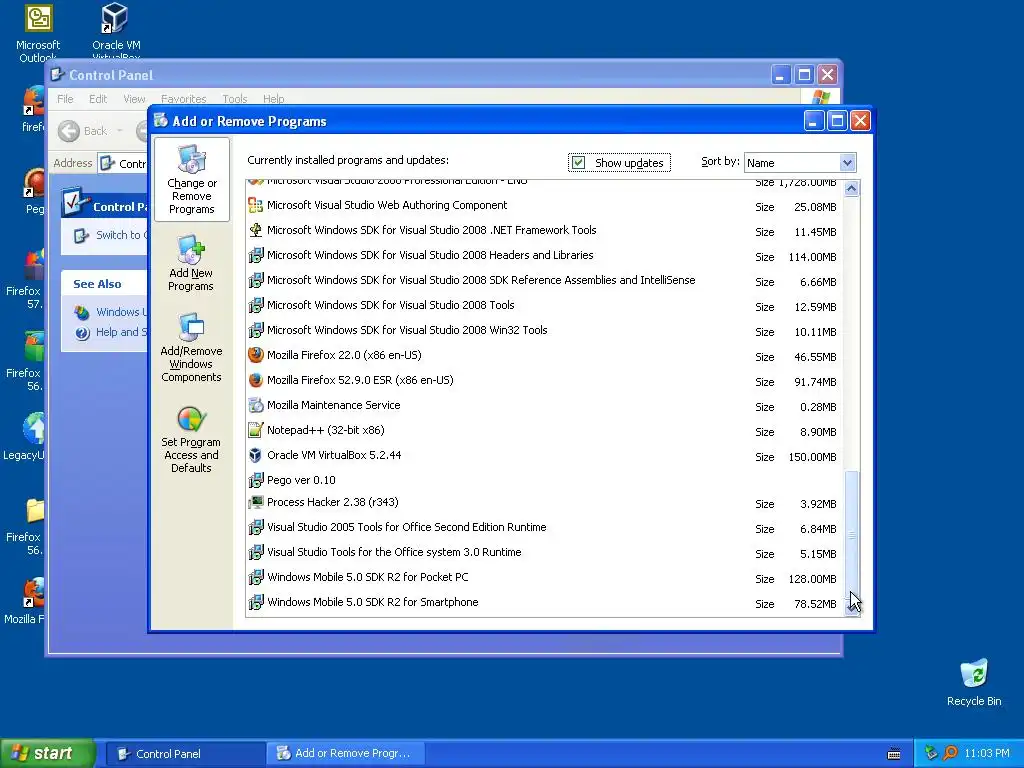This screenshot has height=768, width=1024.
Task: Click Oracle VM VirtualBox 5.2.44 list icon
Action: [x=255, y=455]
